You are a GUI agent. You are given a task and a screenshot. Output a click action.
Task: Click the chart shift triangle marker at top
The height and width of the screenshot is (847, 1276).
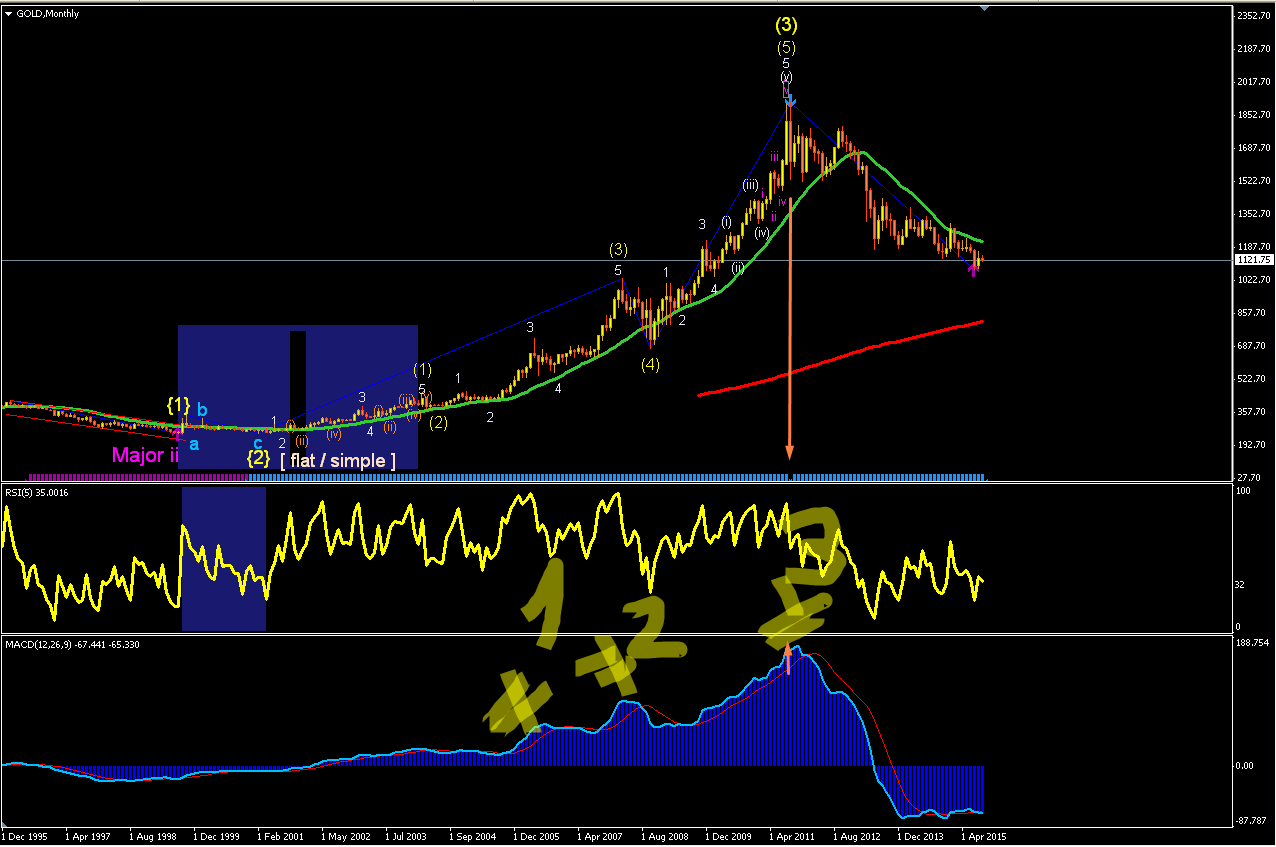pyautogui.click(x=984, y=8)
